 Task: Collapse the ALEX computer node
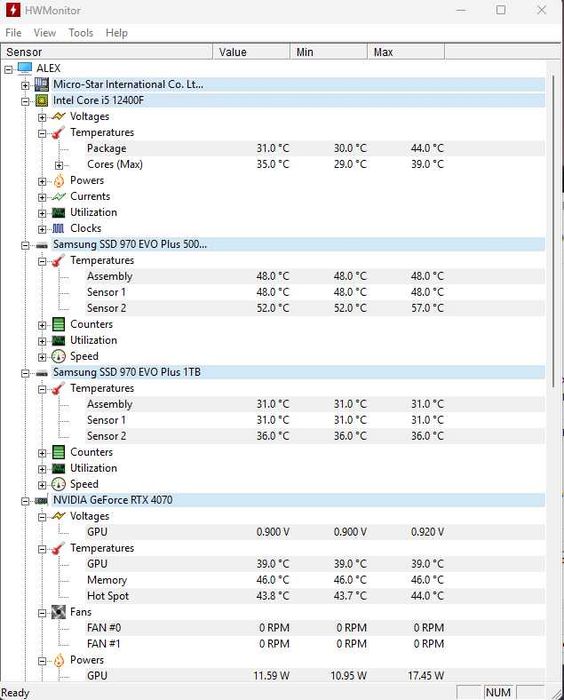point(8,69)
